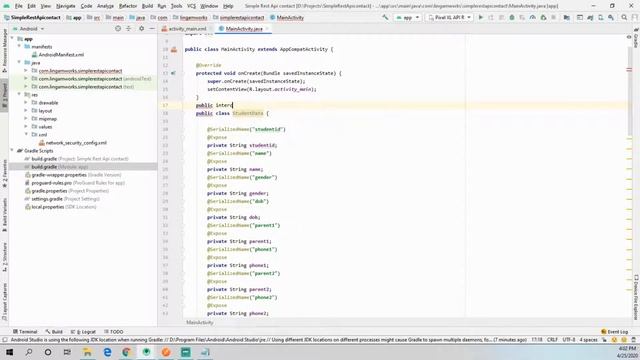The height and width of the screenshot is (360, 640).
Task: Expand the androidTest package arrow
Action: point(26,78)
